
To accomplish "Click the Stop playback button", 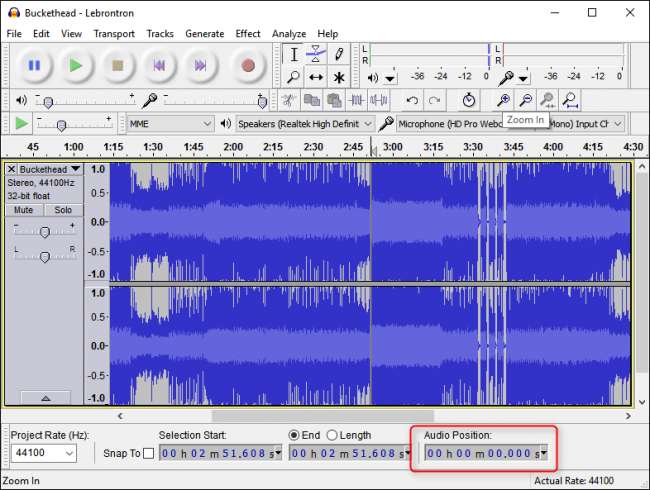I will coord(117,66).
